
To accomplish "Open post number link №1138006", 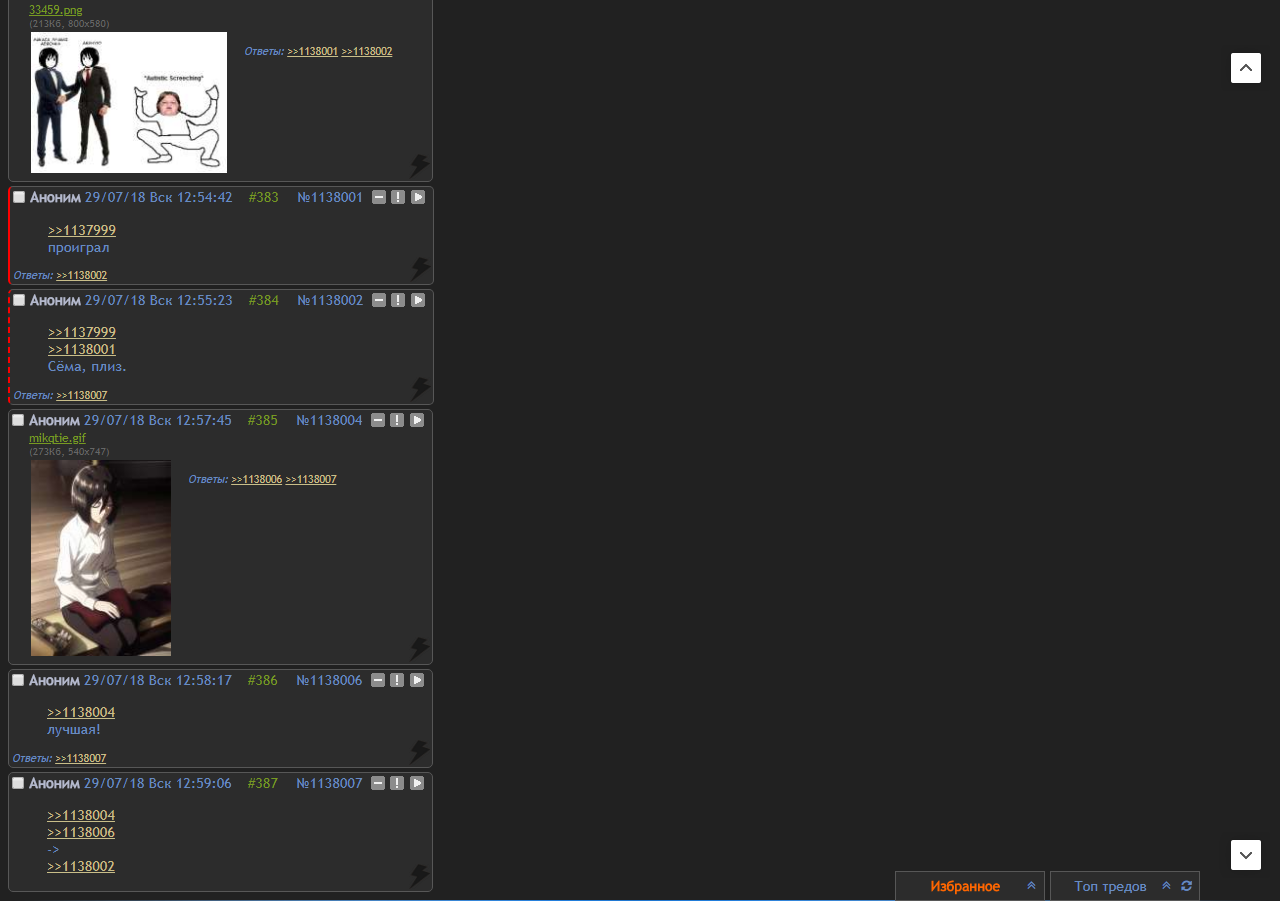I will 329,681.
